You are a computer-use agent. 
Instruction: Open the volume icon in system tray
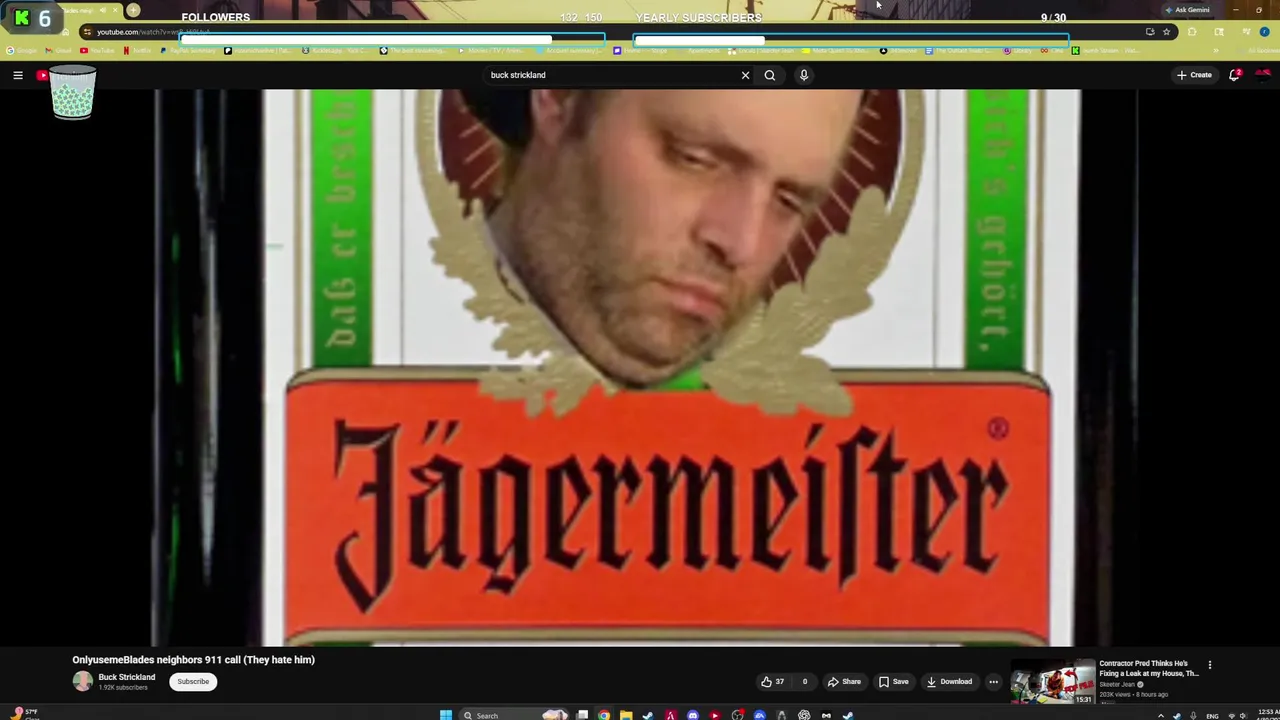point(1243,716)
